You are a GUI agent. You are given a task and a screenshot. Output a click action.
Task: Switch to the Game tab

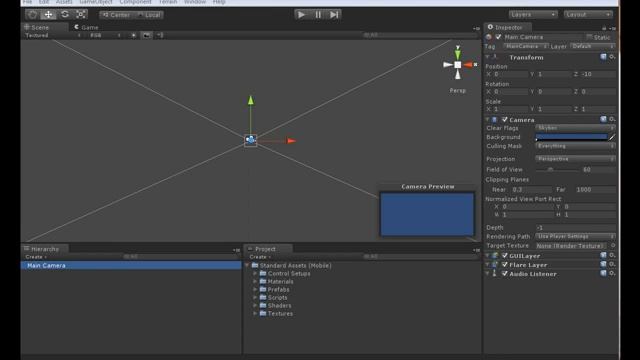(86, 27)
